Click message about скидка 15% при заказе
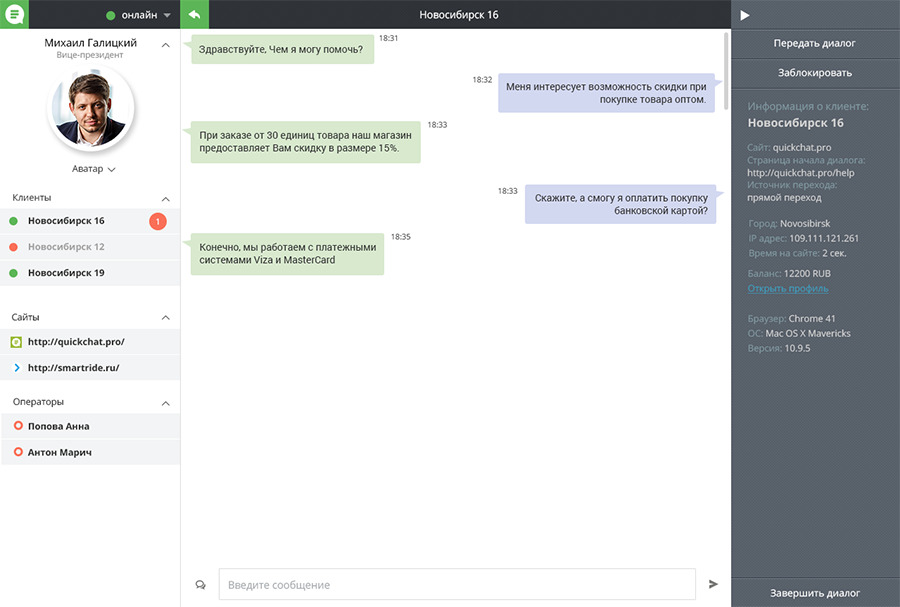Viewport: 900px width, 607px height. (305, 142)
